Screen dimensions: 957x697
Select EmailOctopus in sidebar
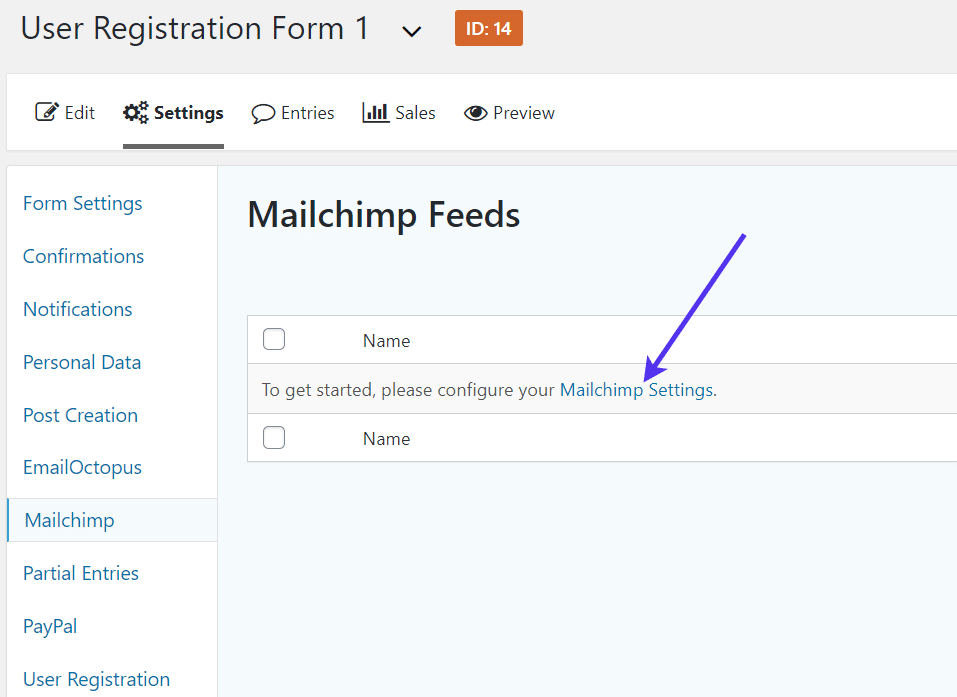pyautogui.click(x=83, y=467)
